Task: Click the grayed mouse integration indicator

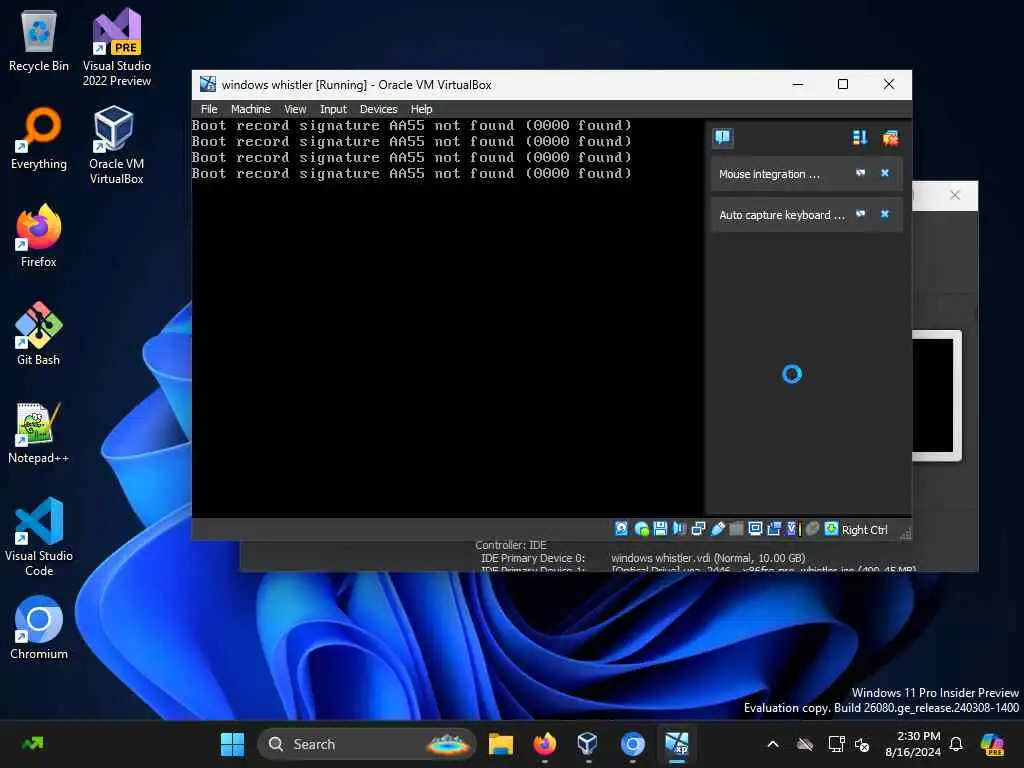Action: click(x=812, y=529)
